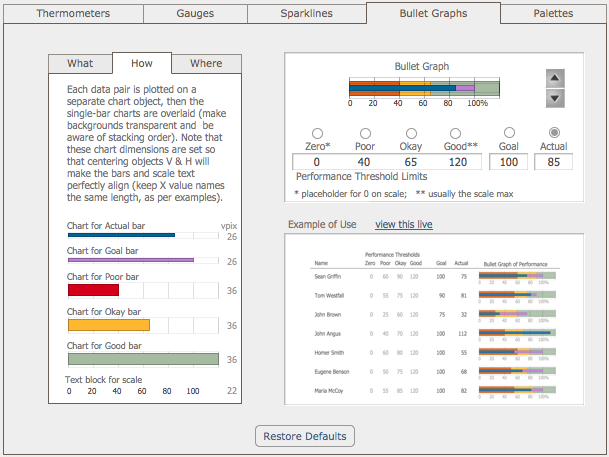Click the Performance Thresholds table header

[392, 255]
